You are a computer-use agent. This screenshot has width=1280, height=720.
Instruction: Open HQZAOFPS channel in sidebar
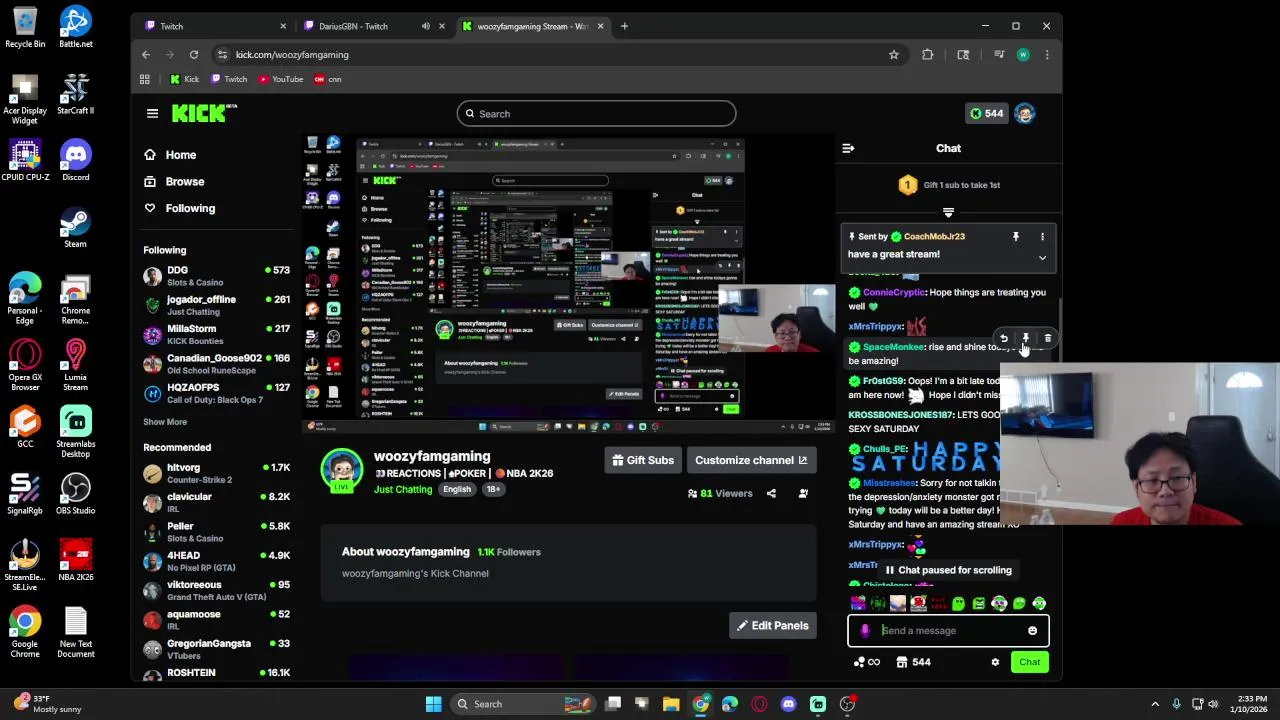[x=216, y=393]
